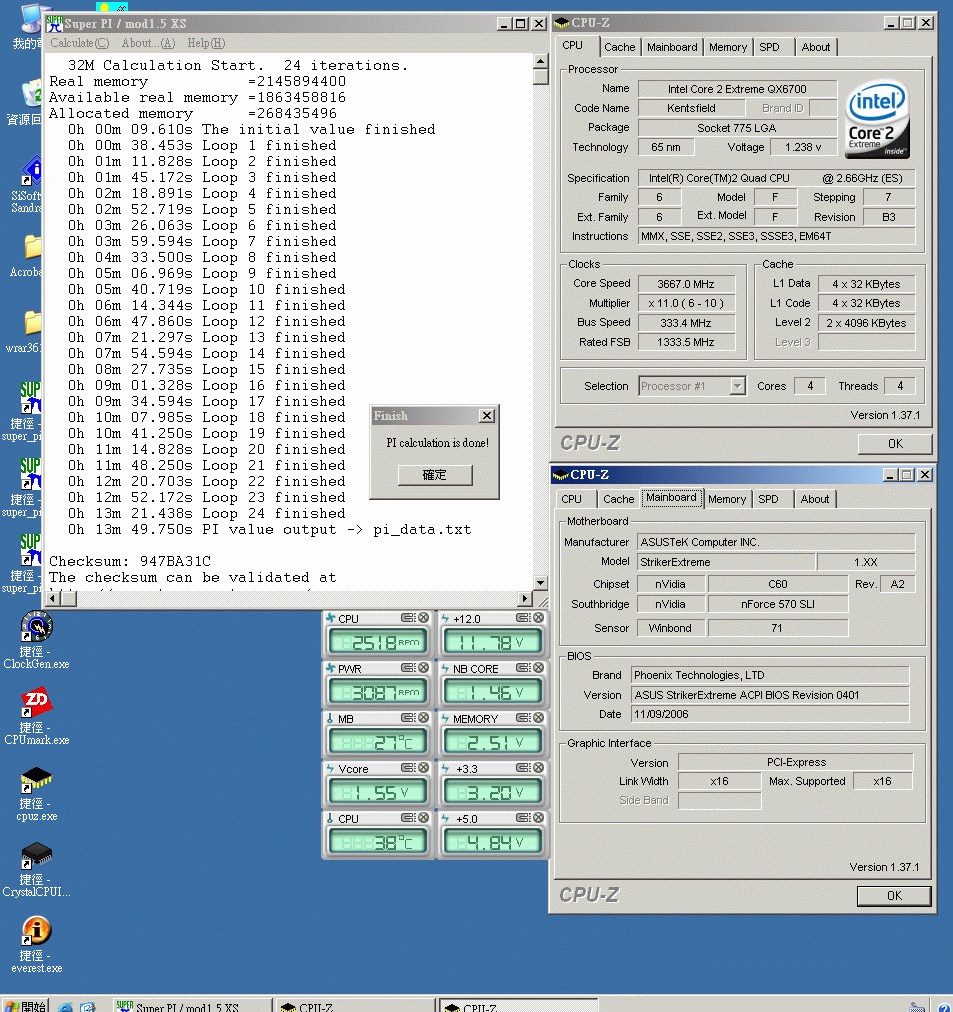Switch to Memory tab in lower CPU-Z

click(x=727, y=499)
